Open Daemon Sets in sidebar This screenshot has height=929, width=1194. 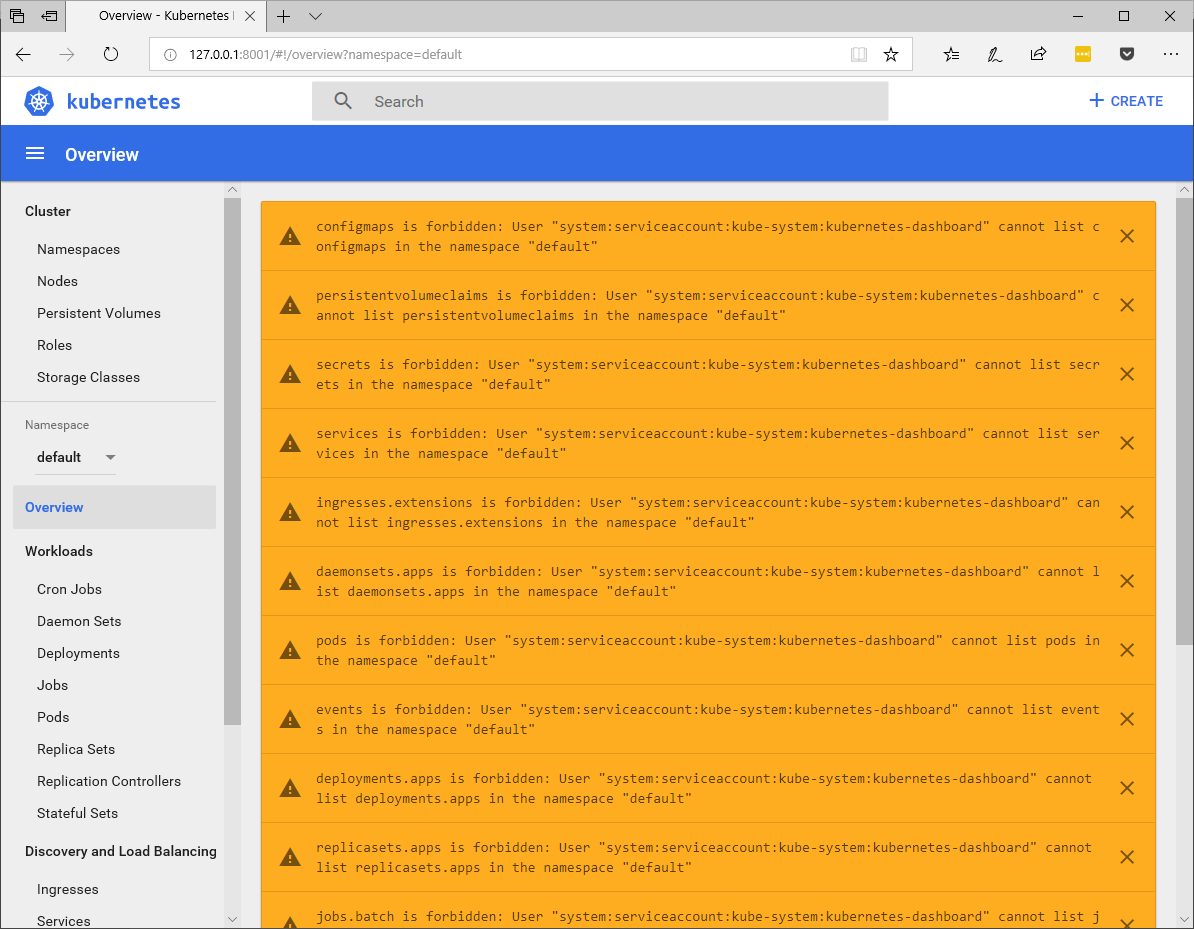click(79, 621)
